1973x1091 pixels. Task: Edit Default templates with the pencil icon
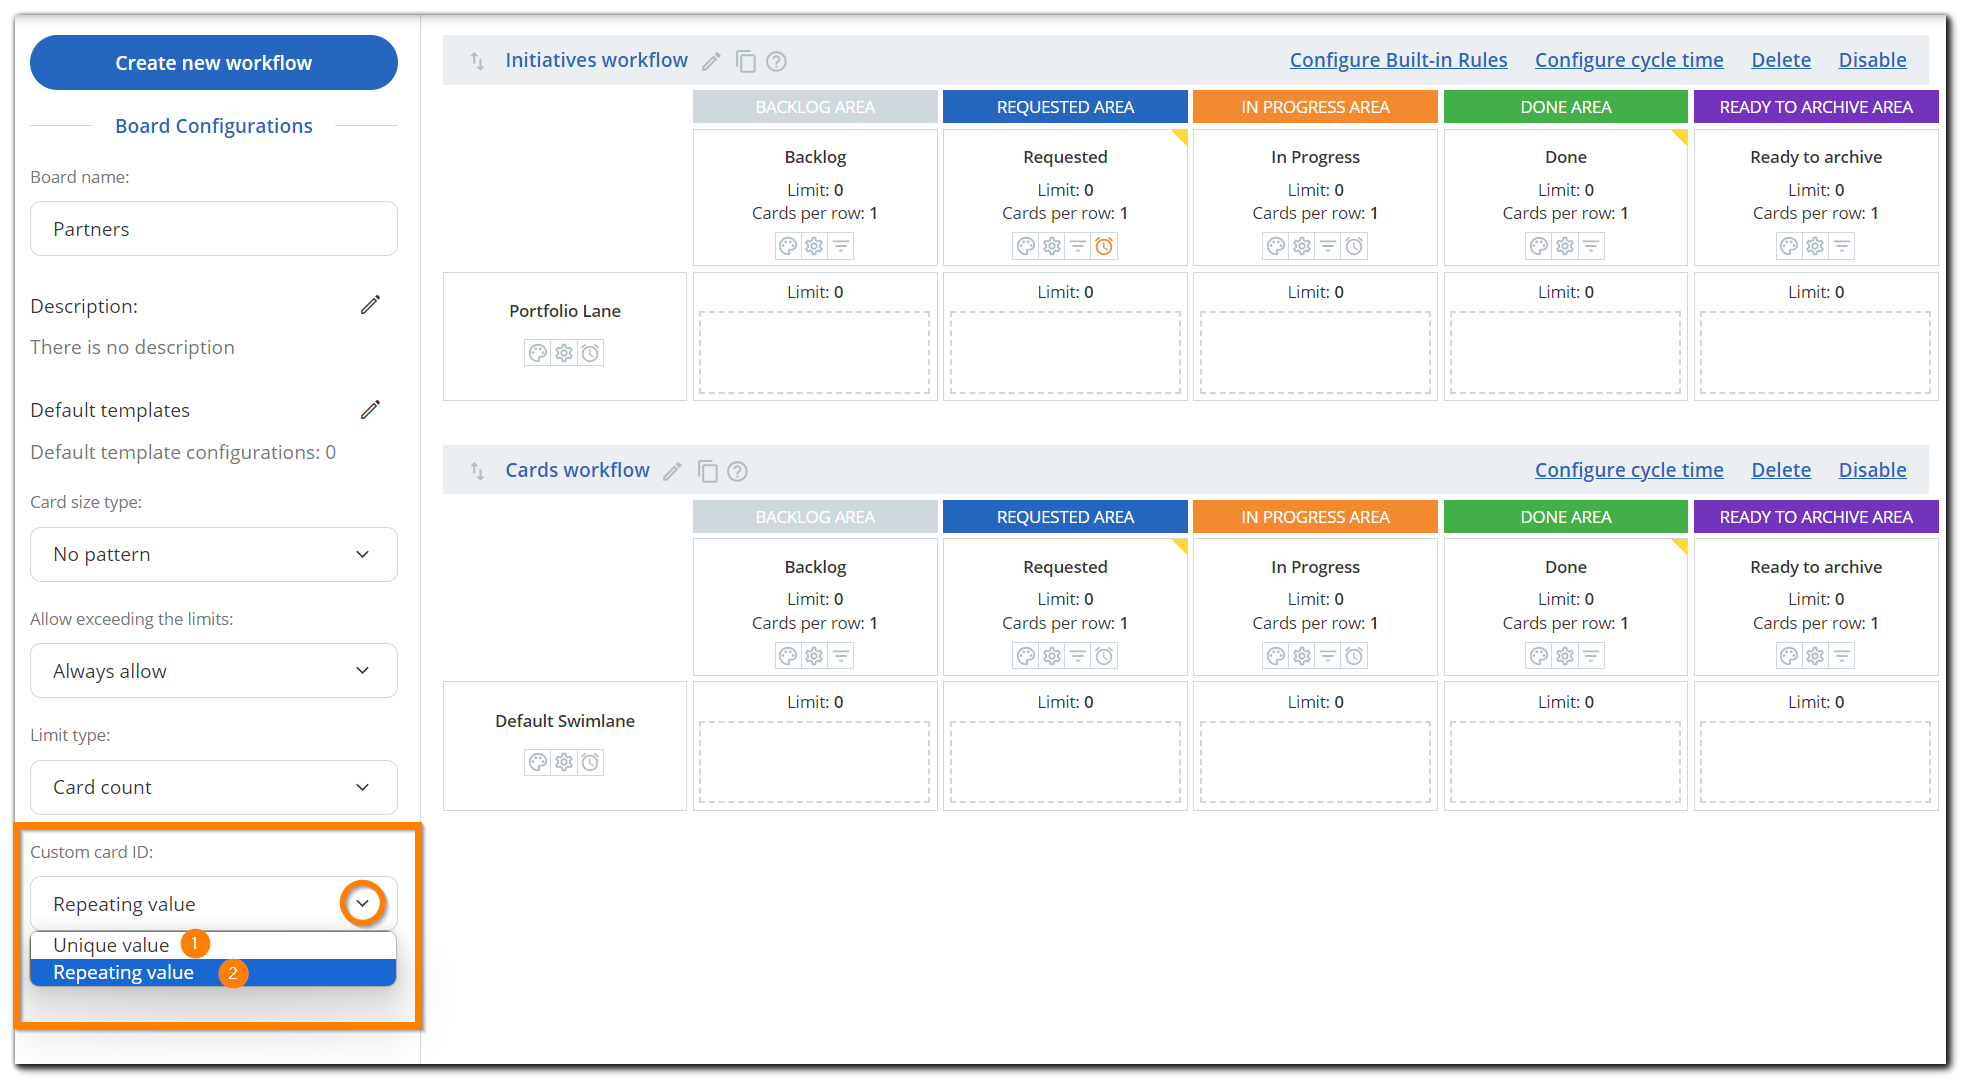coord(370,410)
